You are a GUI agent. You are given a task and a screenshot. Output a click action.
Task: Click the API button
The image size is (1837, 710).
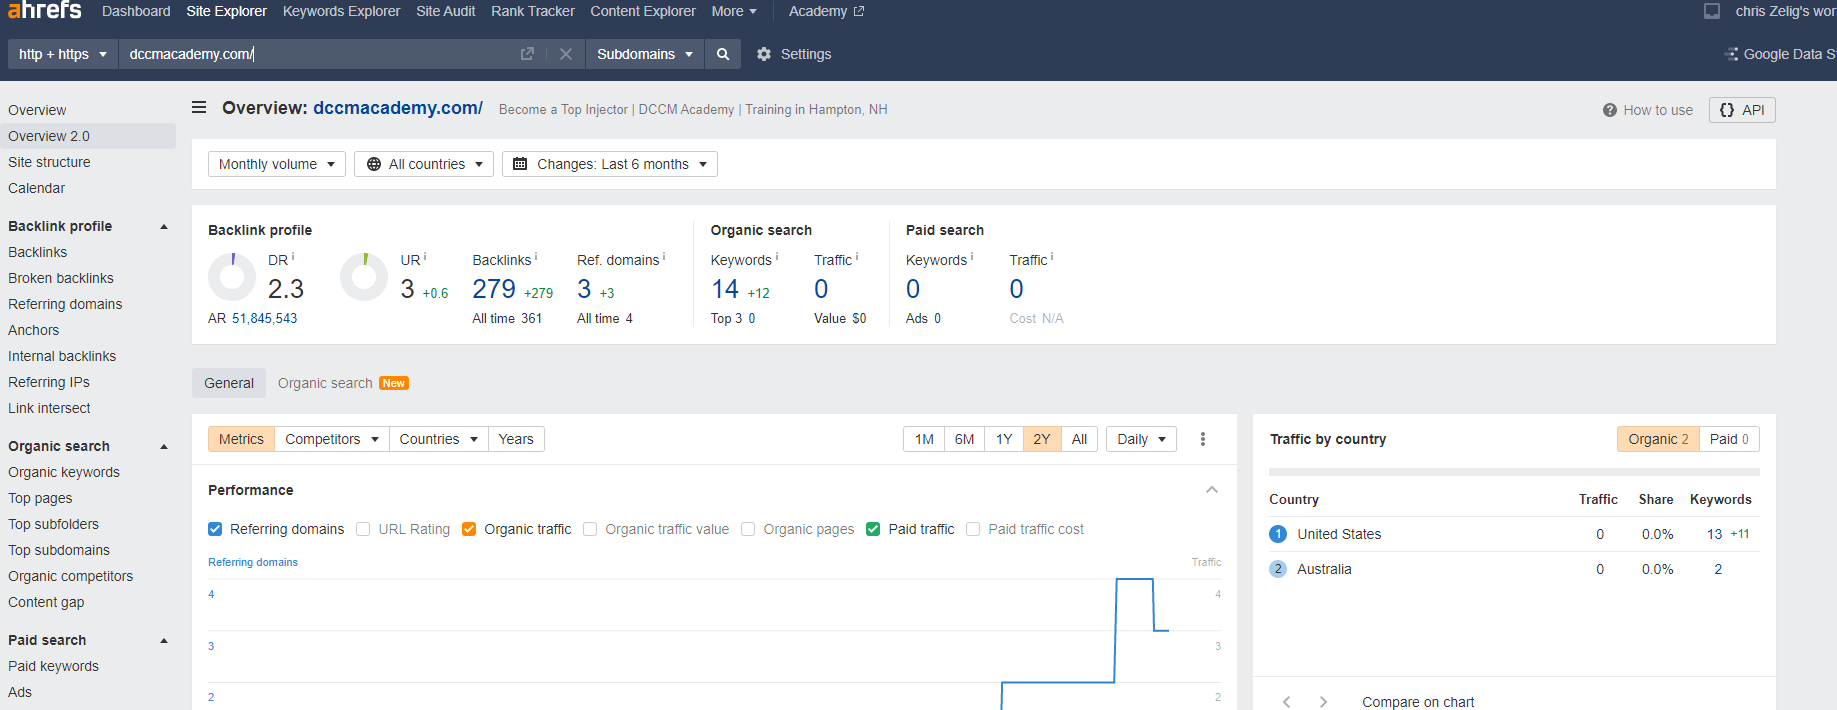pyautogui.click(x=1742, y=110)
